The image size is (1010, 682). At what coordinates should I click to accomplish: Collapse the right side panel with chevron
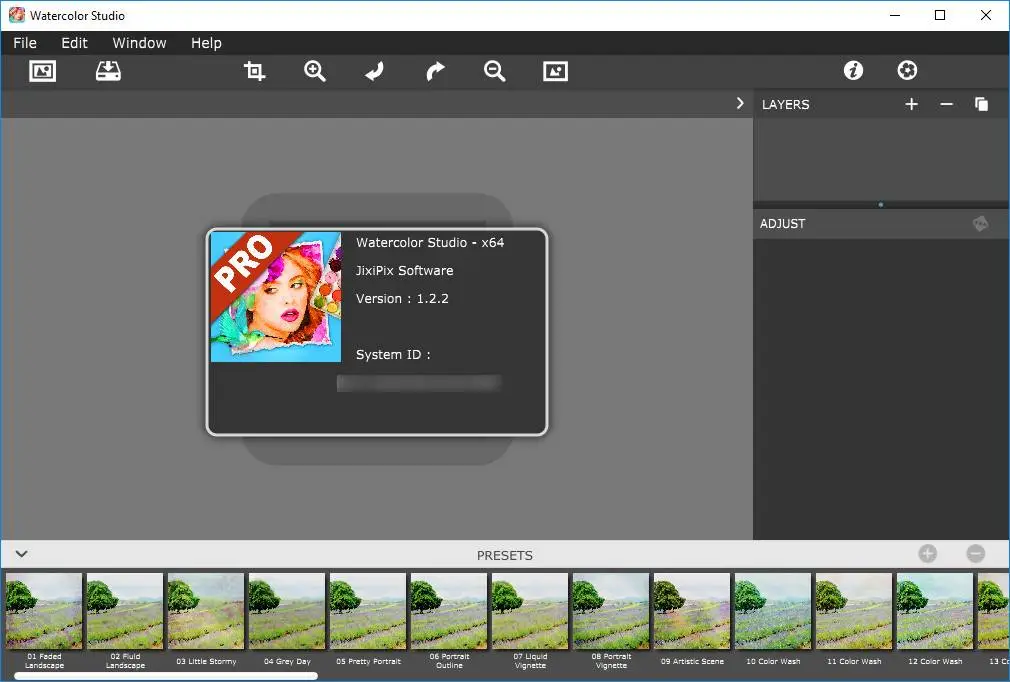click(740, 104)
